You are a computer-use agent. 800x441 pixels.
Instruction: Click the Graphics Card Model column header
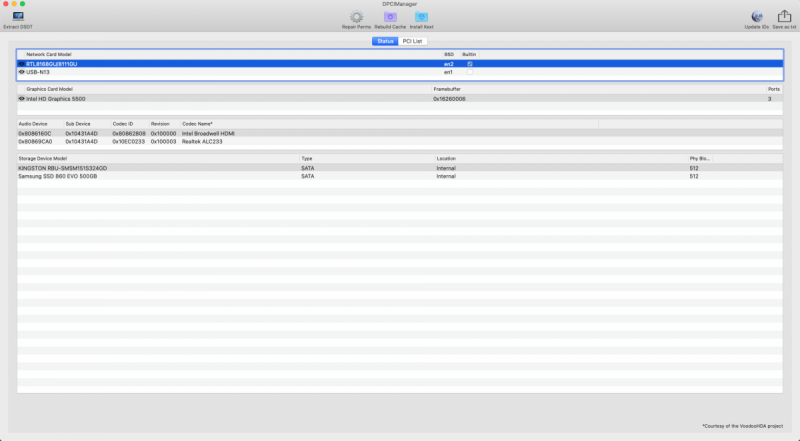click(x=49, y=89)
